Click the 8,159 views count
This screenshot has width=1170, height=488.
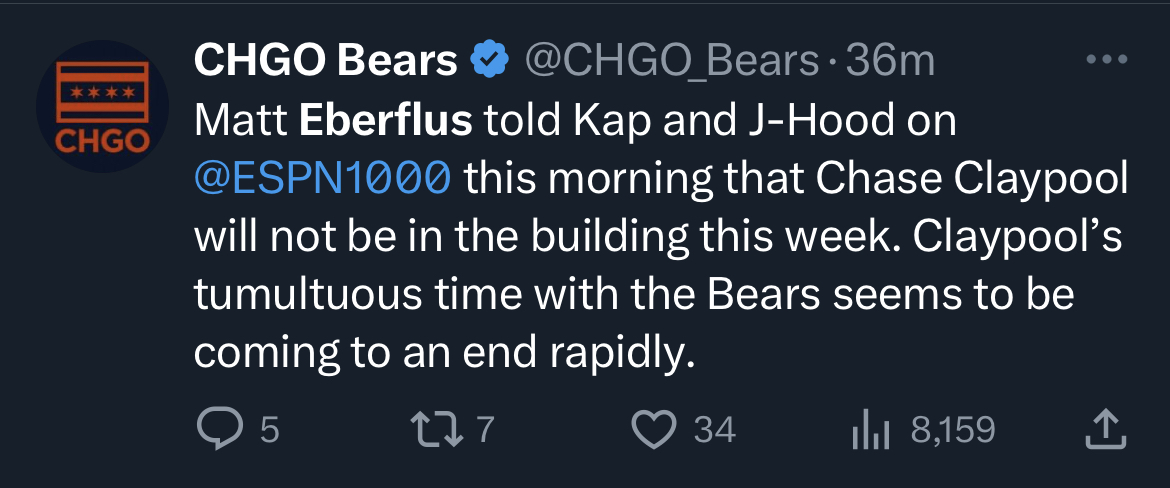click(x=953, y=431)
